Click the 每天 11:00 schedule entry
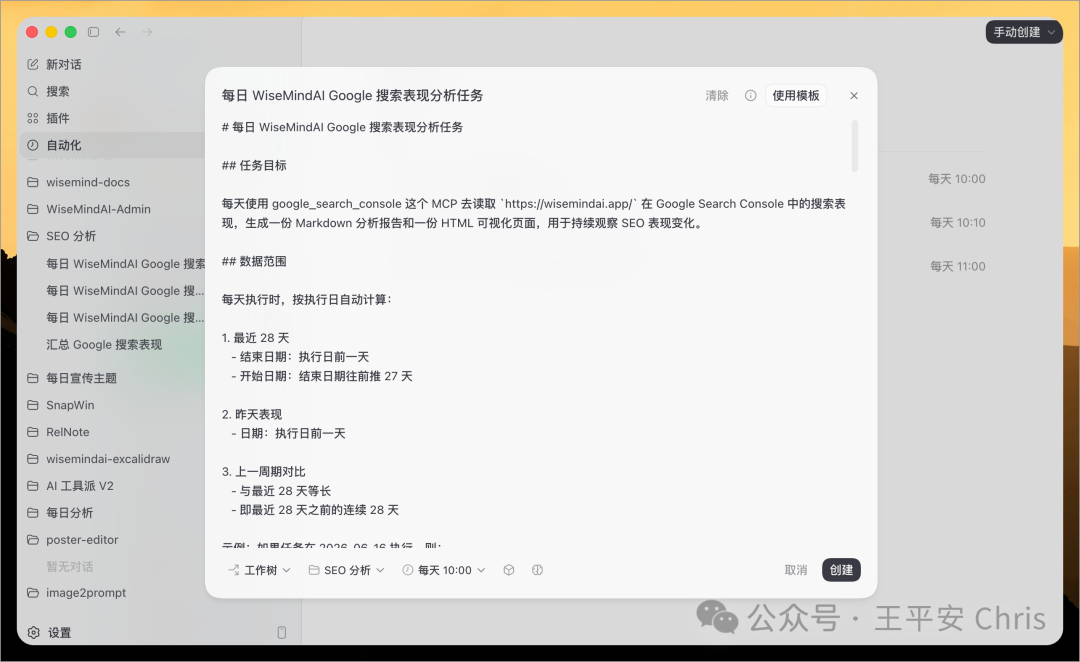 tap(957, 266)
